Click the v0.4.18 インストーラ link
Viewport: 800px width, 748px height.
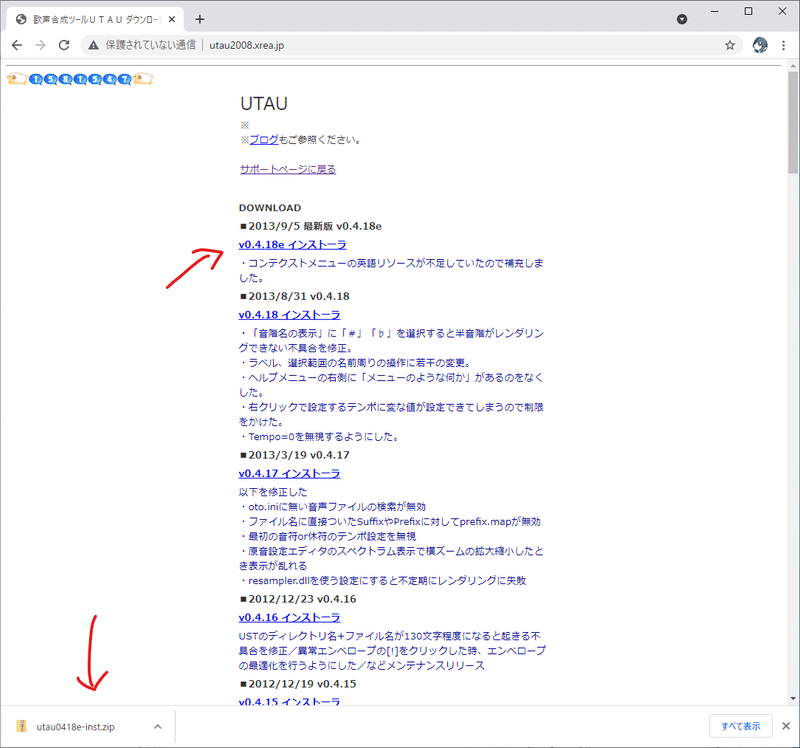[x=289, y=315]
